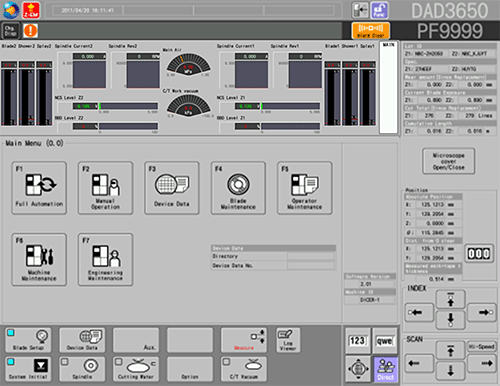The height and width of the screenshot is (386, 500).
Task: Click the orange Alarm Clear button
Action: pyautogui.click(x=371, y=31)
